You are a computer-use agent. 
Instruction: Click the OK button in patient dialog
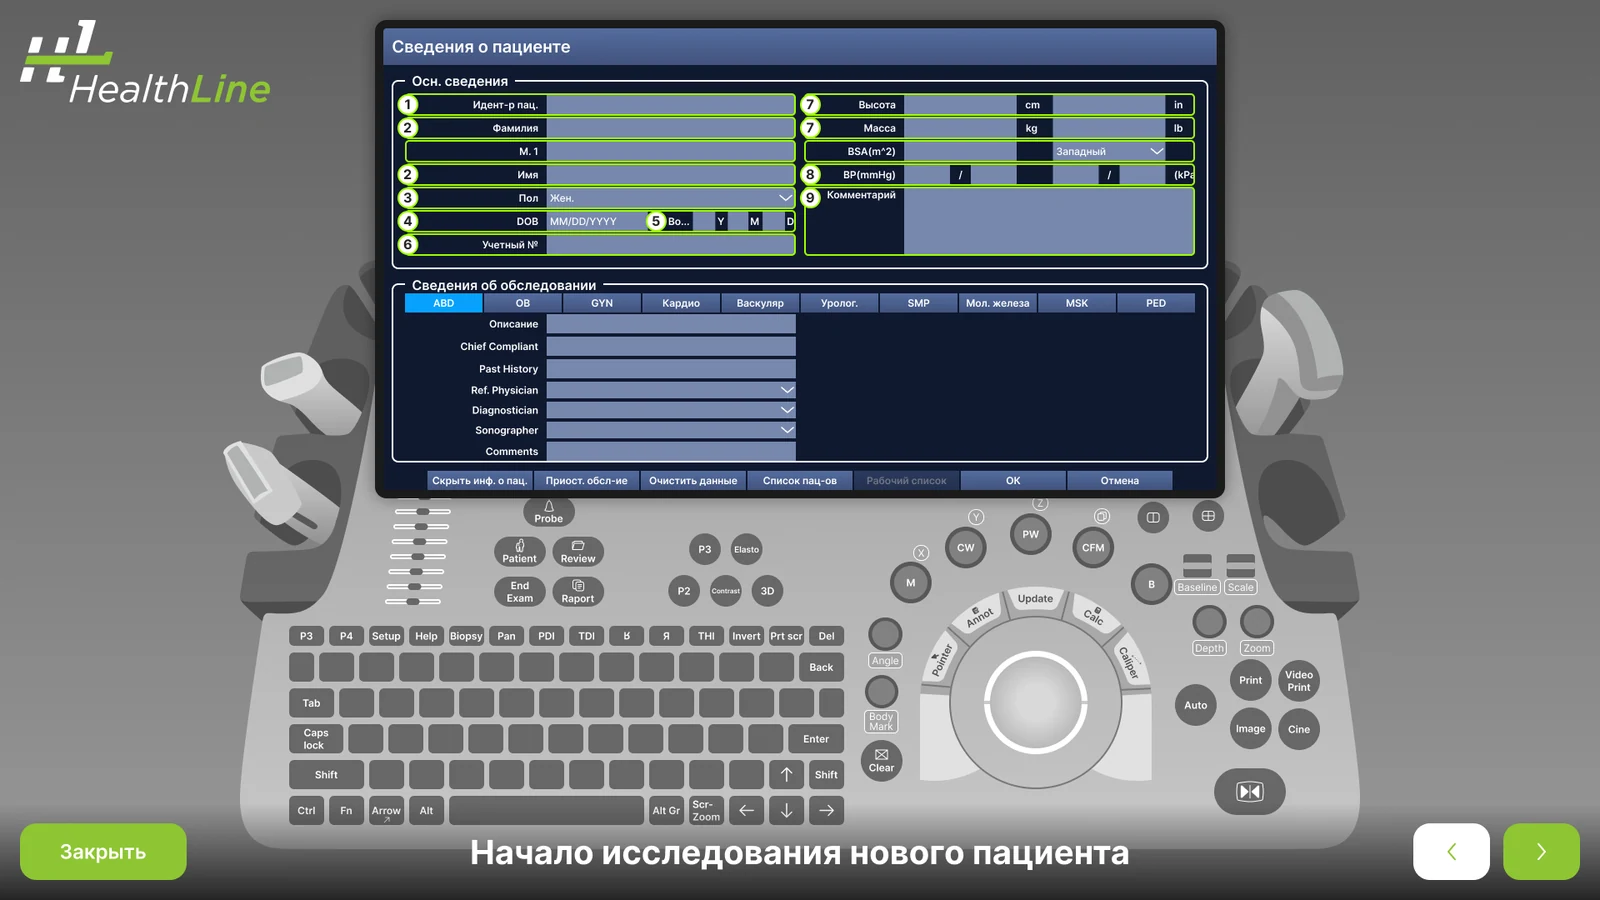(1013, 481)
